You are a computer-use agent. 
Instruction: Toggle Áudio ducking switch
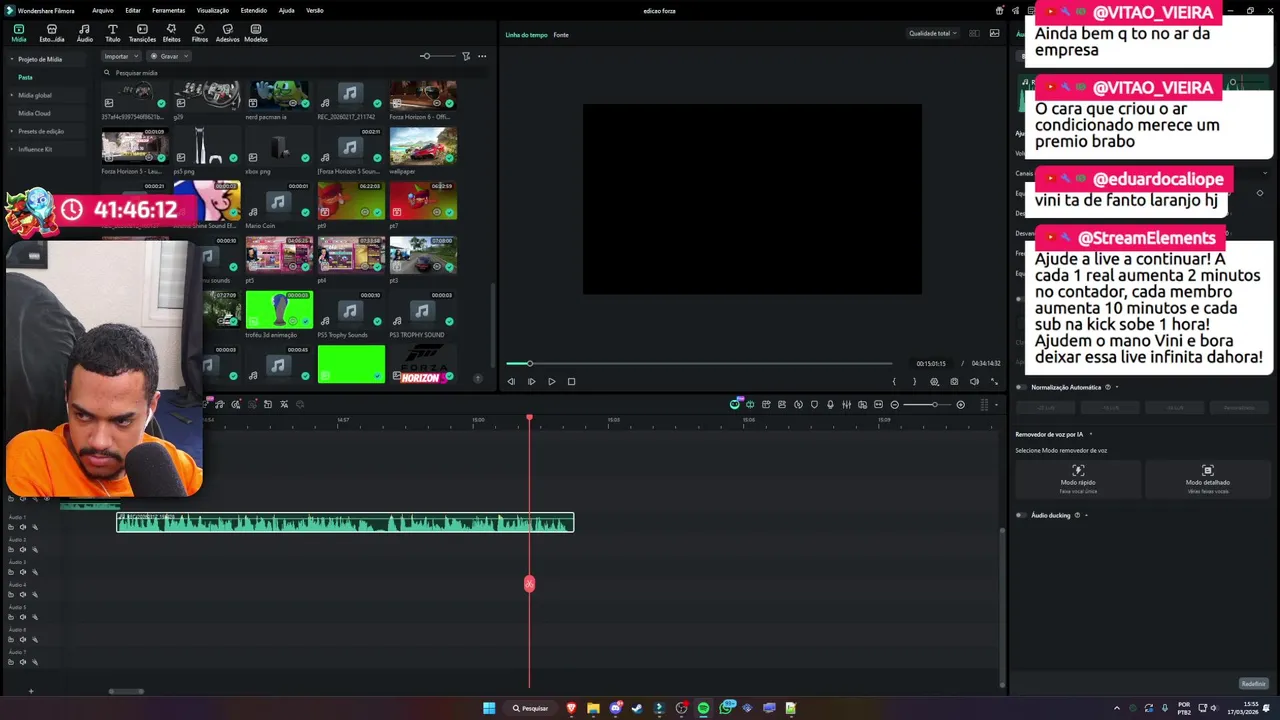click(x=1021, y=515)
